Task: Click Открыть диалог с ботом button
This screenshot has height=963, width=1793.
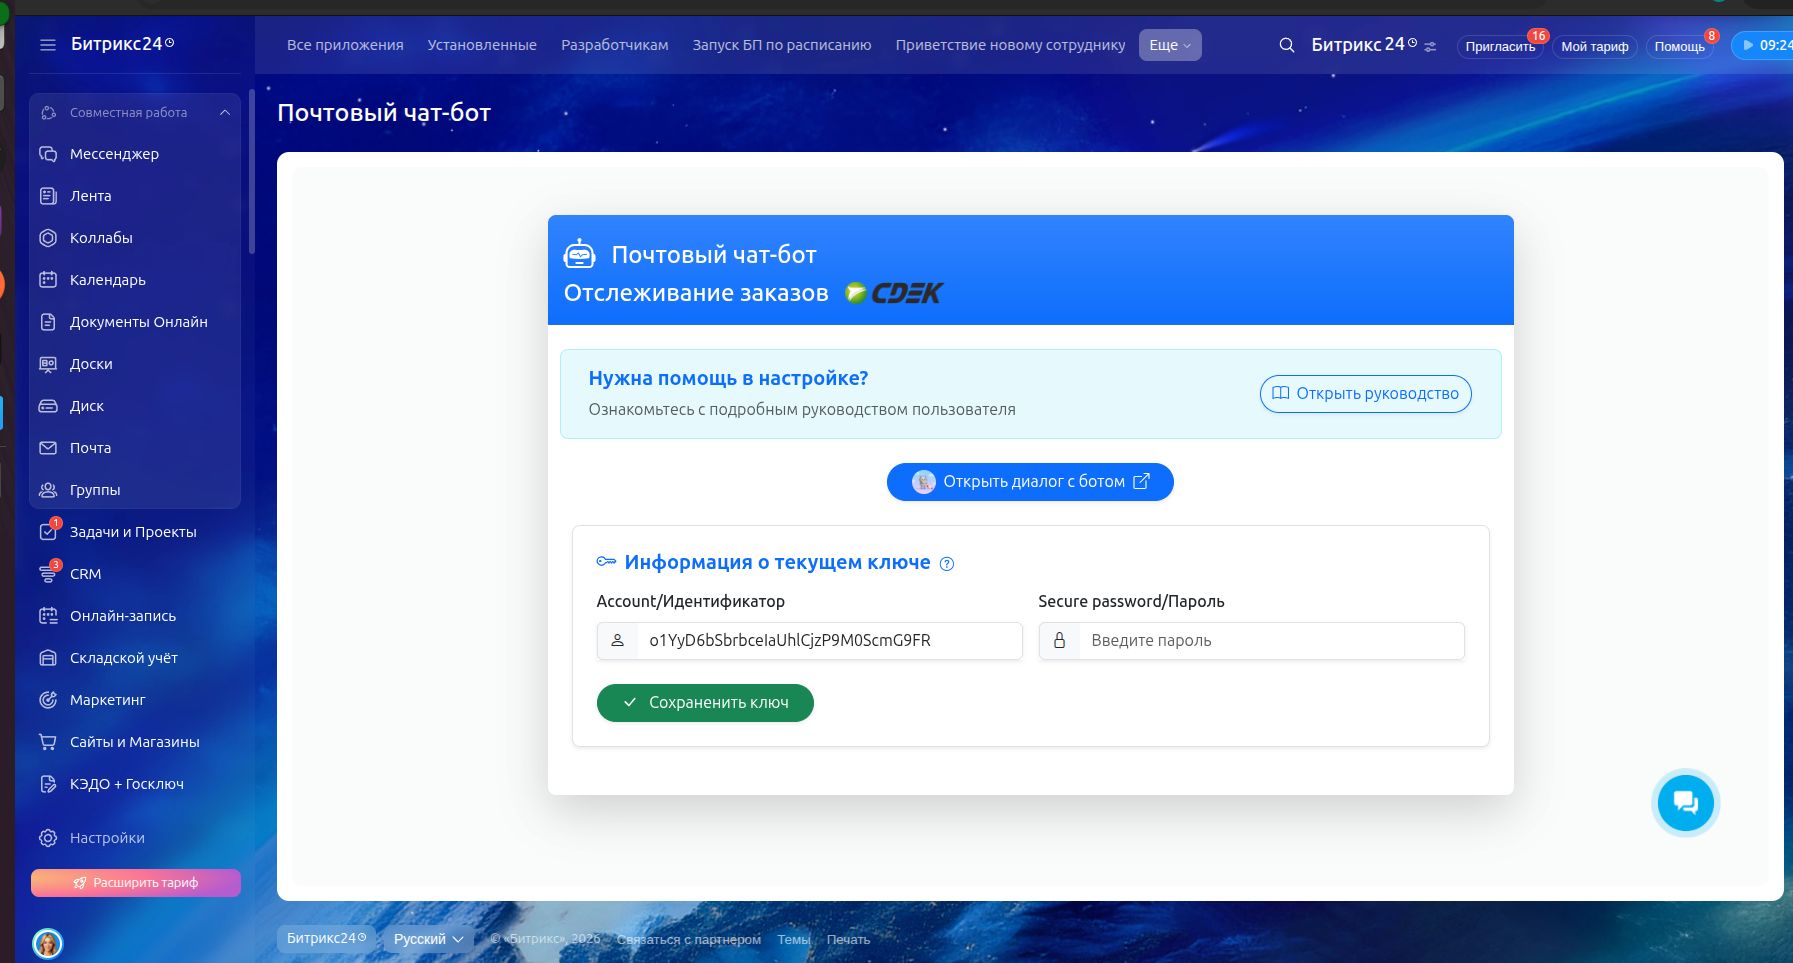Action: click(x=1030, y=482)
